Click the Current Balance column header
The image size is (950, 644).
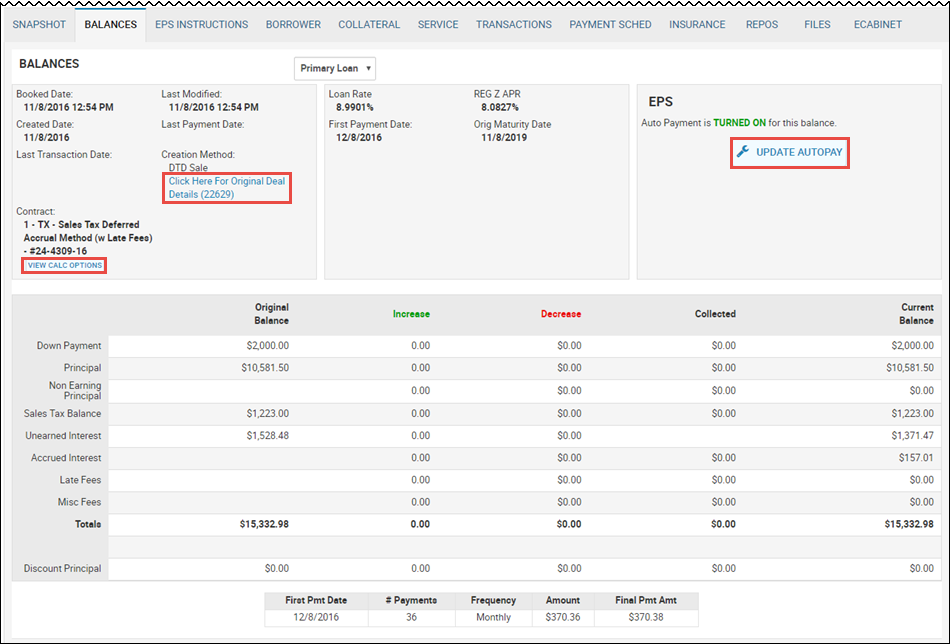pos(916,314)
